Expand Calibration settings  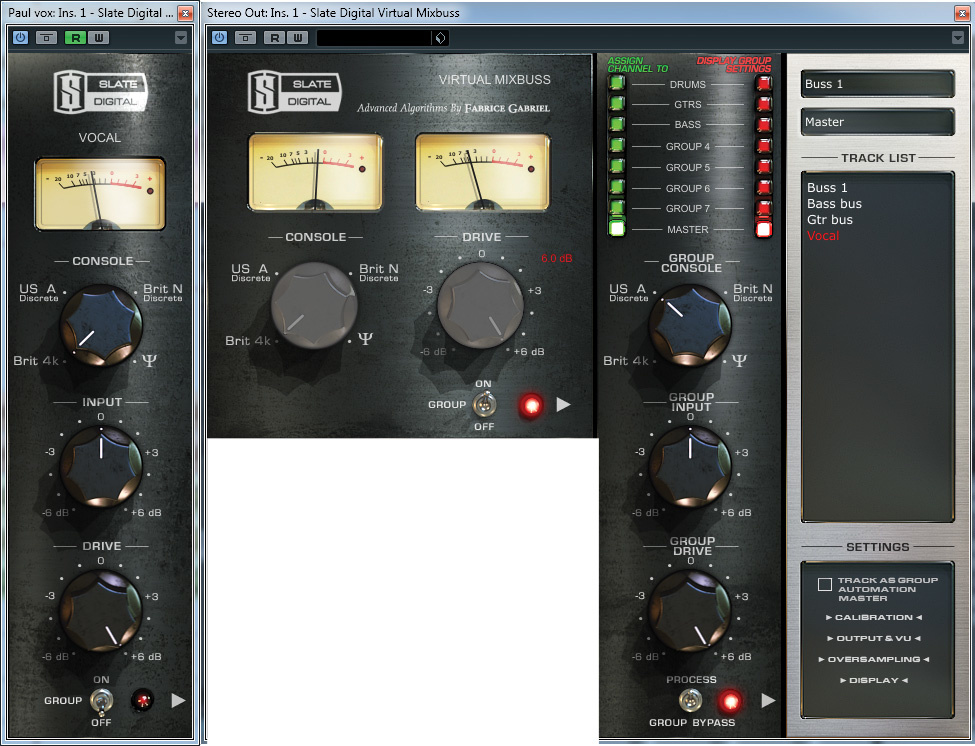point(874,617)
